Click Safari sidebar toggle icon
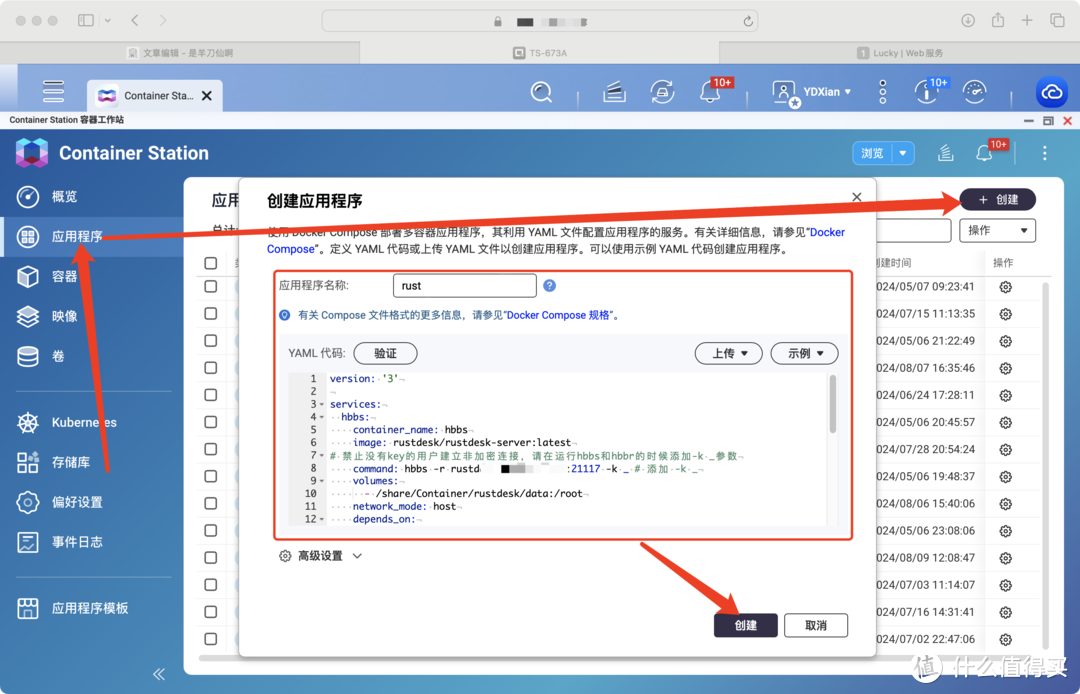The image size is (1080, 694). click(86, 21)
